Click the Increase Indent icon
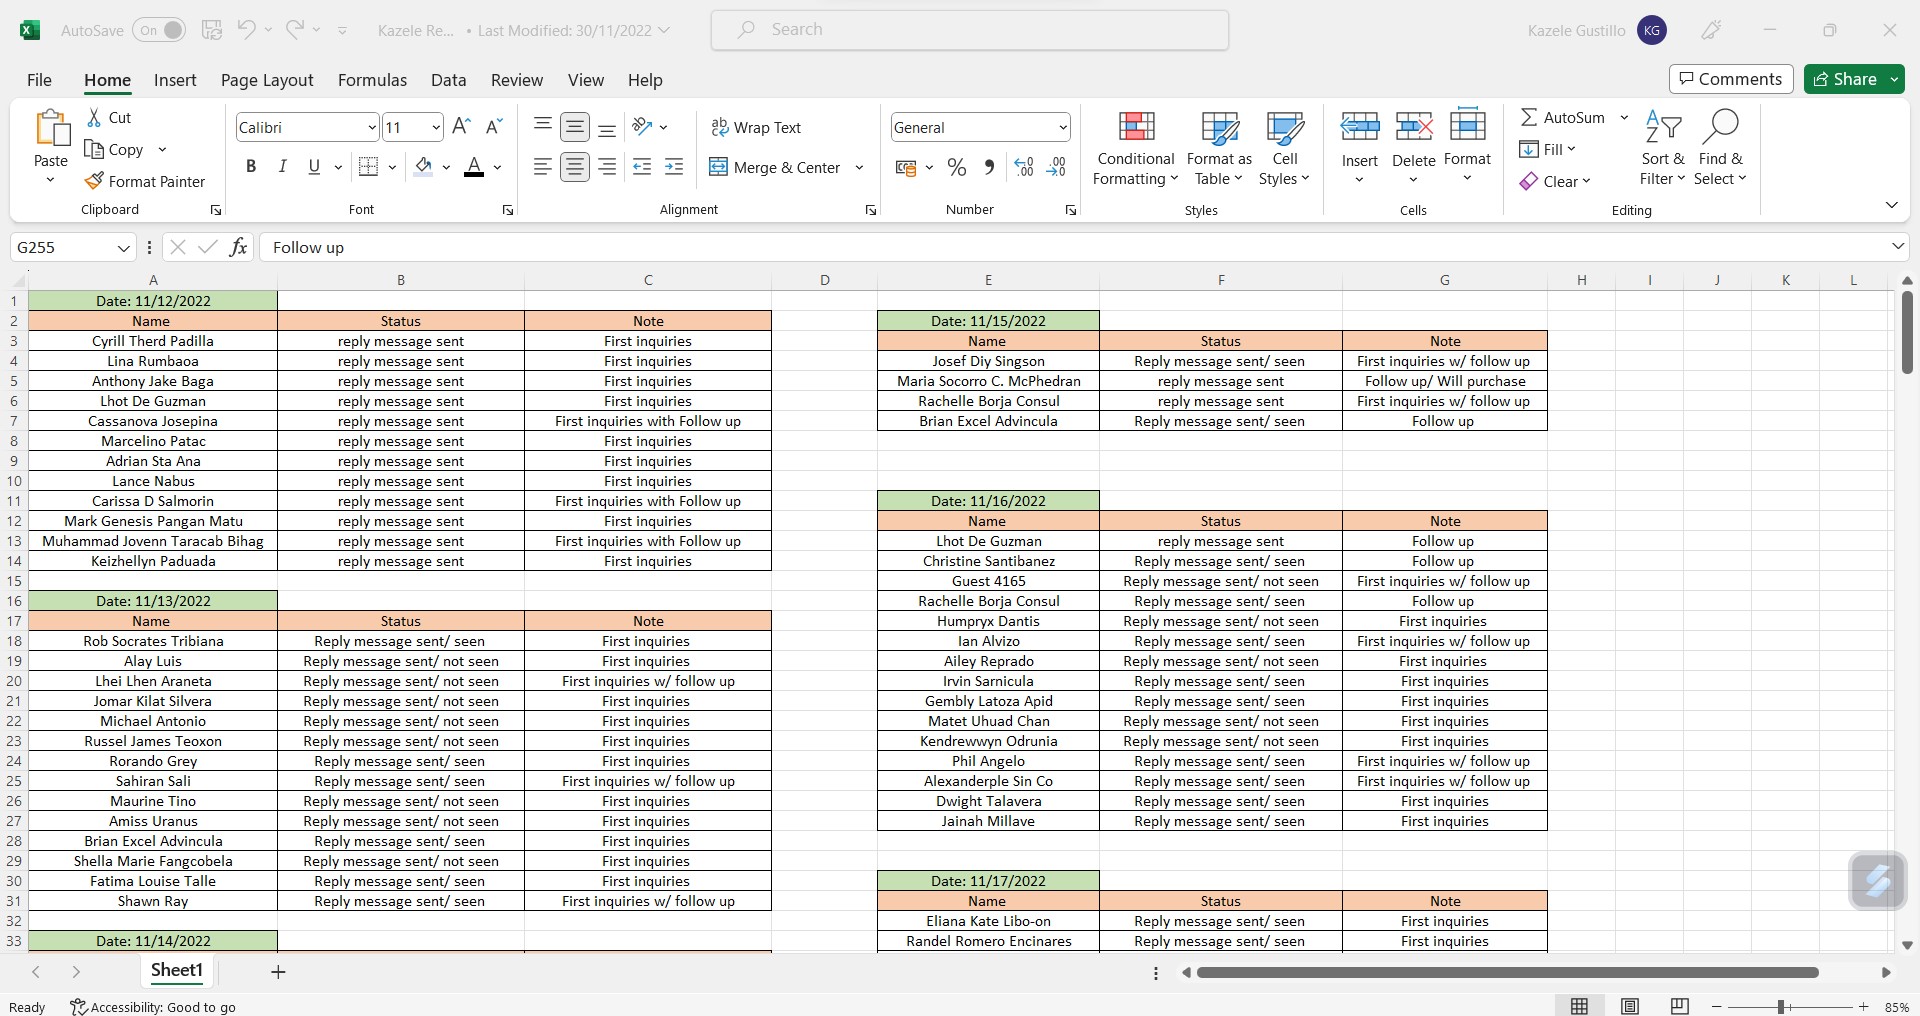Viewport: 1920px width, 1016px height. [x=674, y=167]
